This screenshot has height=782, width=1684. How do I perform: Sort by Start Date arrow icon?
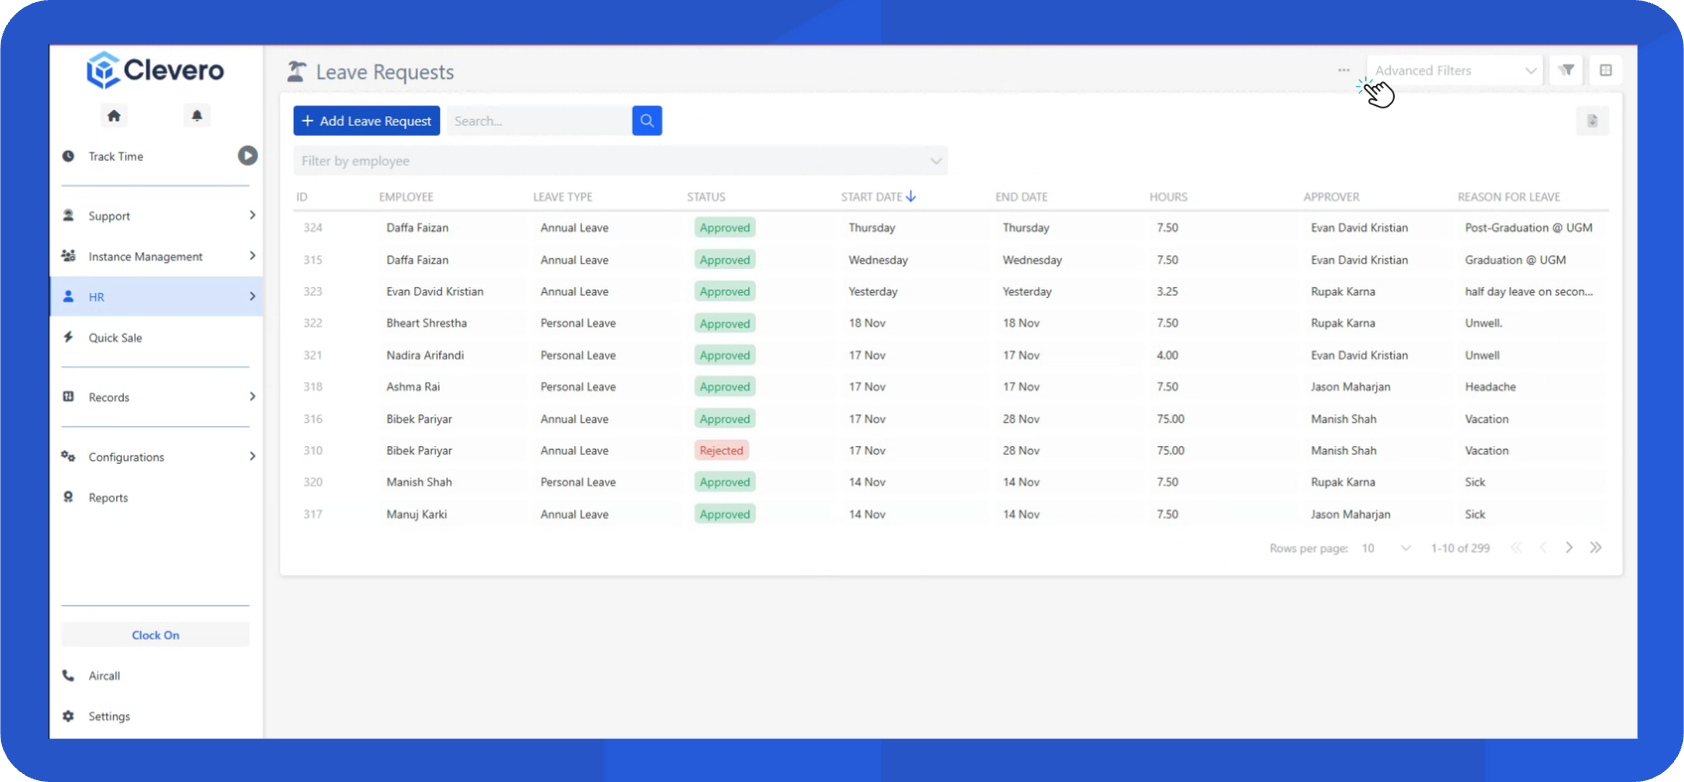click(911, 197)
